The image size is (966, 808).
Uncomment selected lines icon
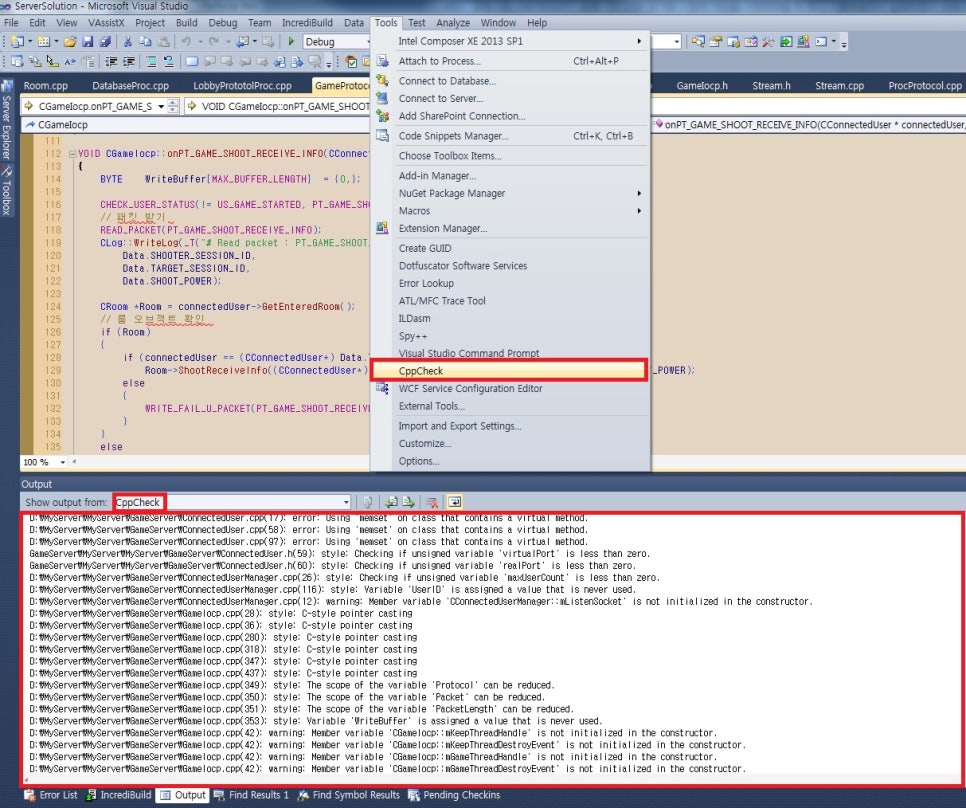(168, 62)
